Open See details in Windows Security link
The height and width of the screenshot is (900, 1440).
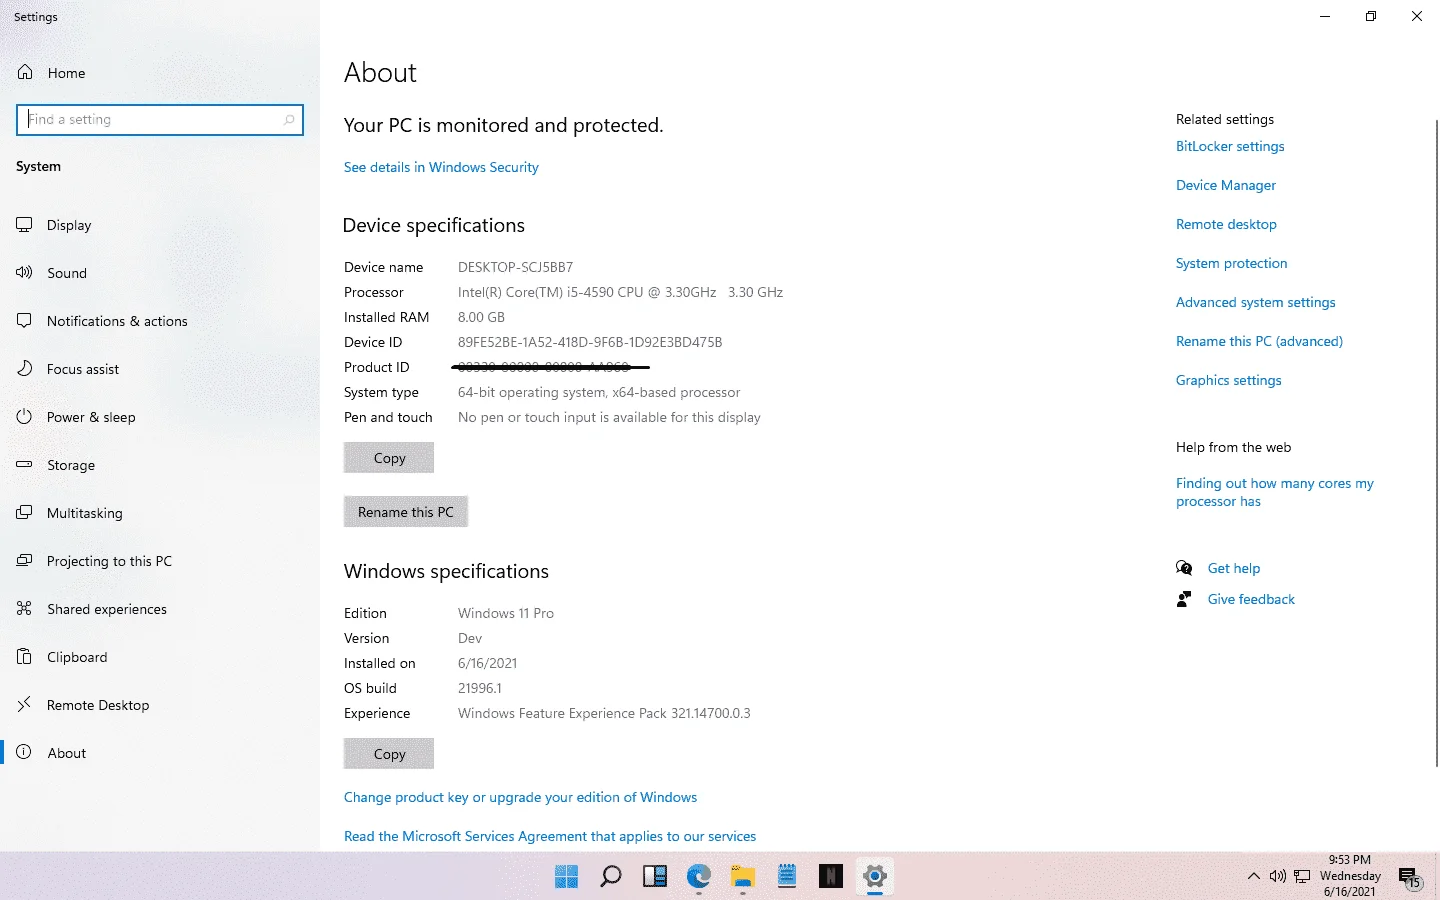441,167
